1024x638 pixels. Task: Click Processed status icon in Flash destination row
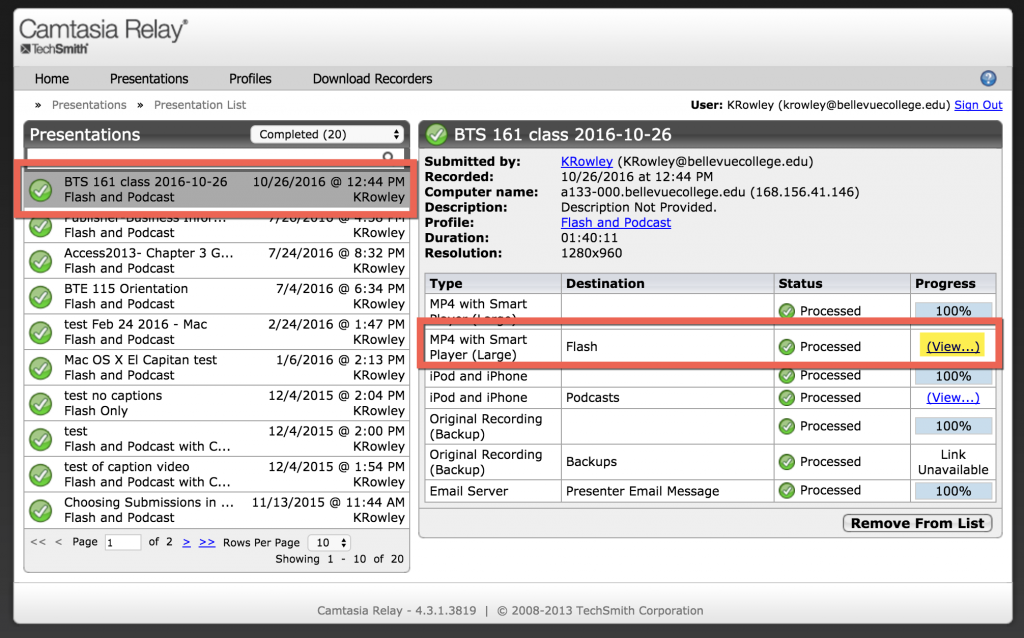(787, 347)
